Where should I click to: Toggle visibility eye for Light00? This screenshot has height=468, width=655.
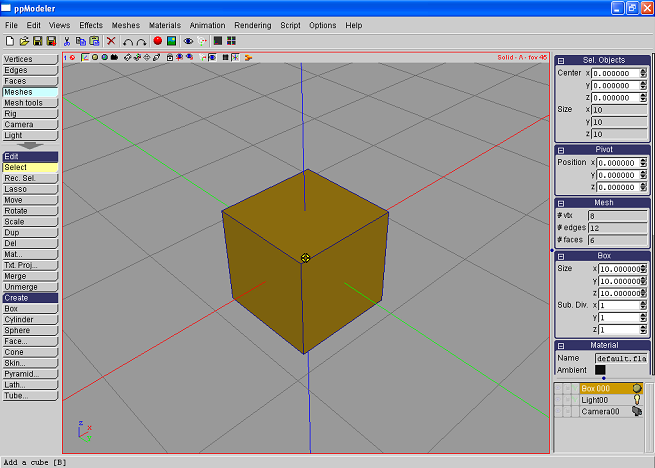559,400
